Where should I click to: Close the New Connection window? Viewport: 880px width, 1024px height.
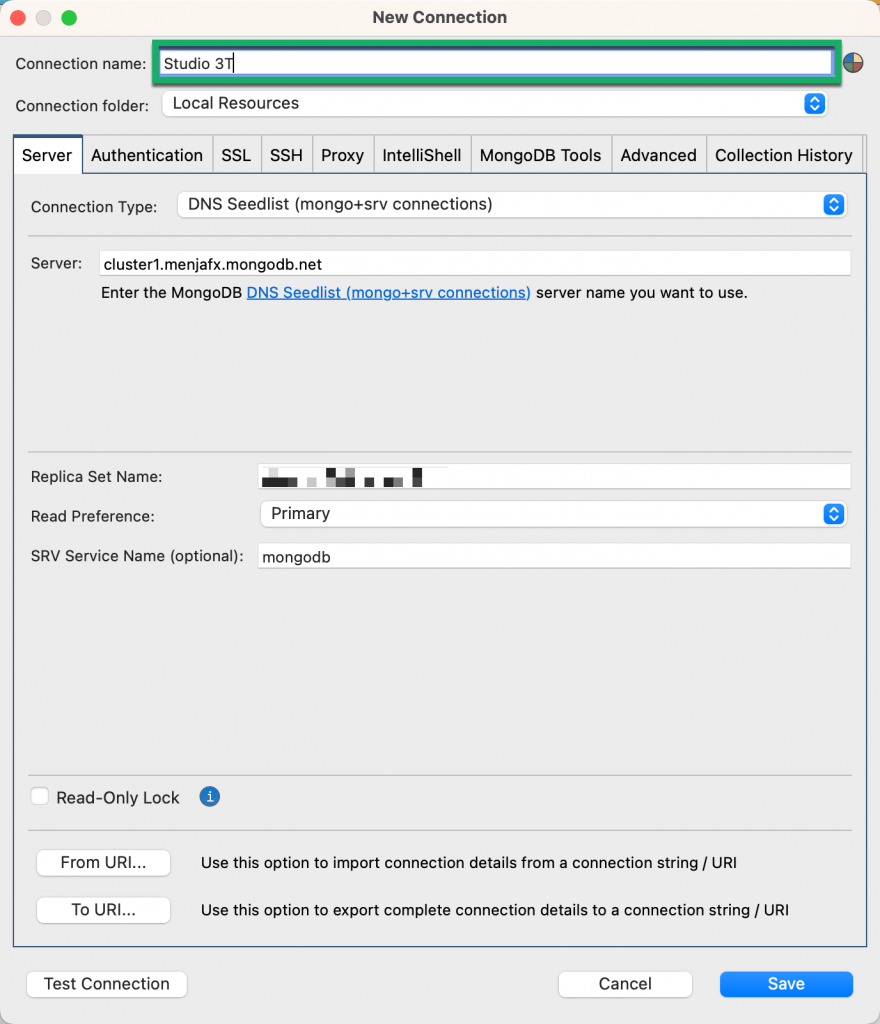click(x=18, y=18)
